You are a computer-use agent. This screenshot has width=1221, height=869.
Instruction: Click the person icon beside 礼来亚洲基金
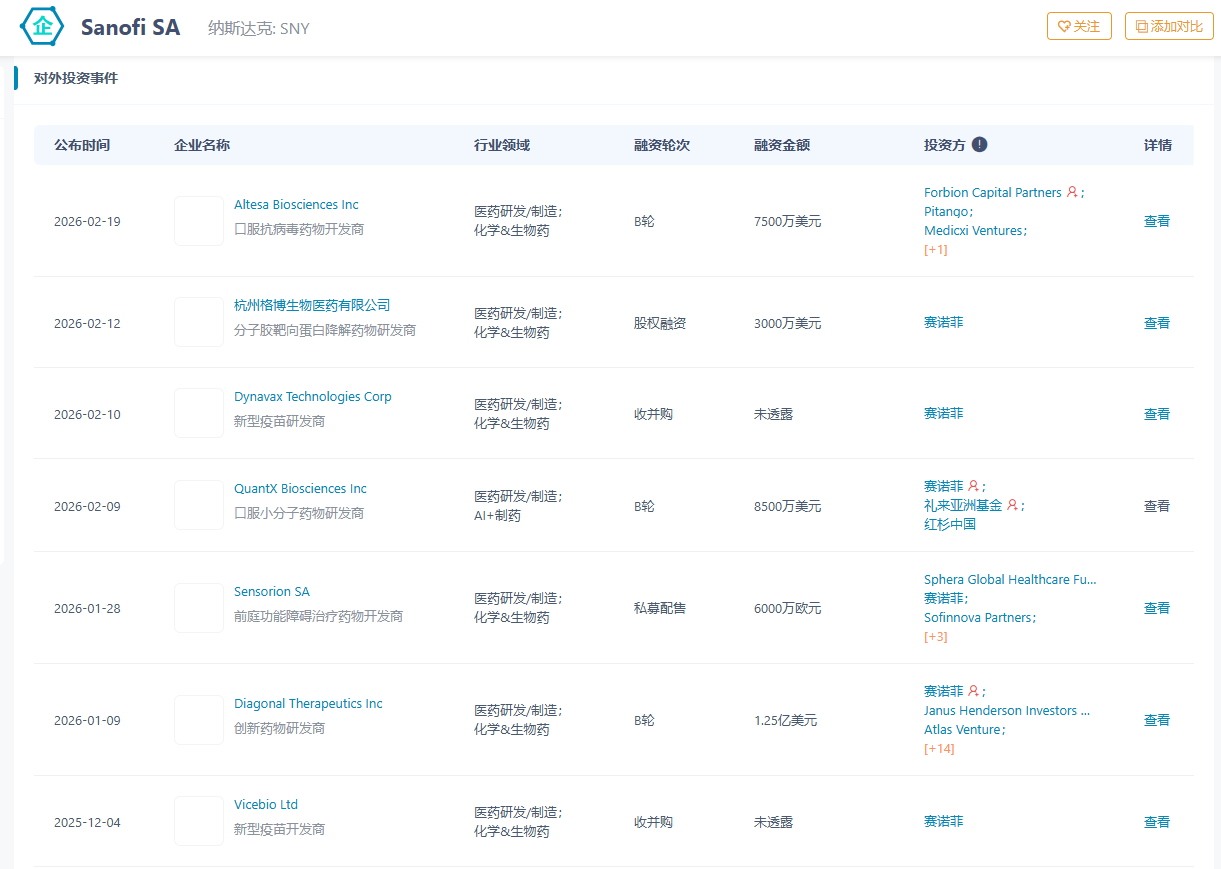1012,505
